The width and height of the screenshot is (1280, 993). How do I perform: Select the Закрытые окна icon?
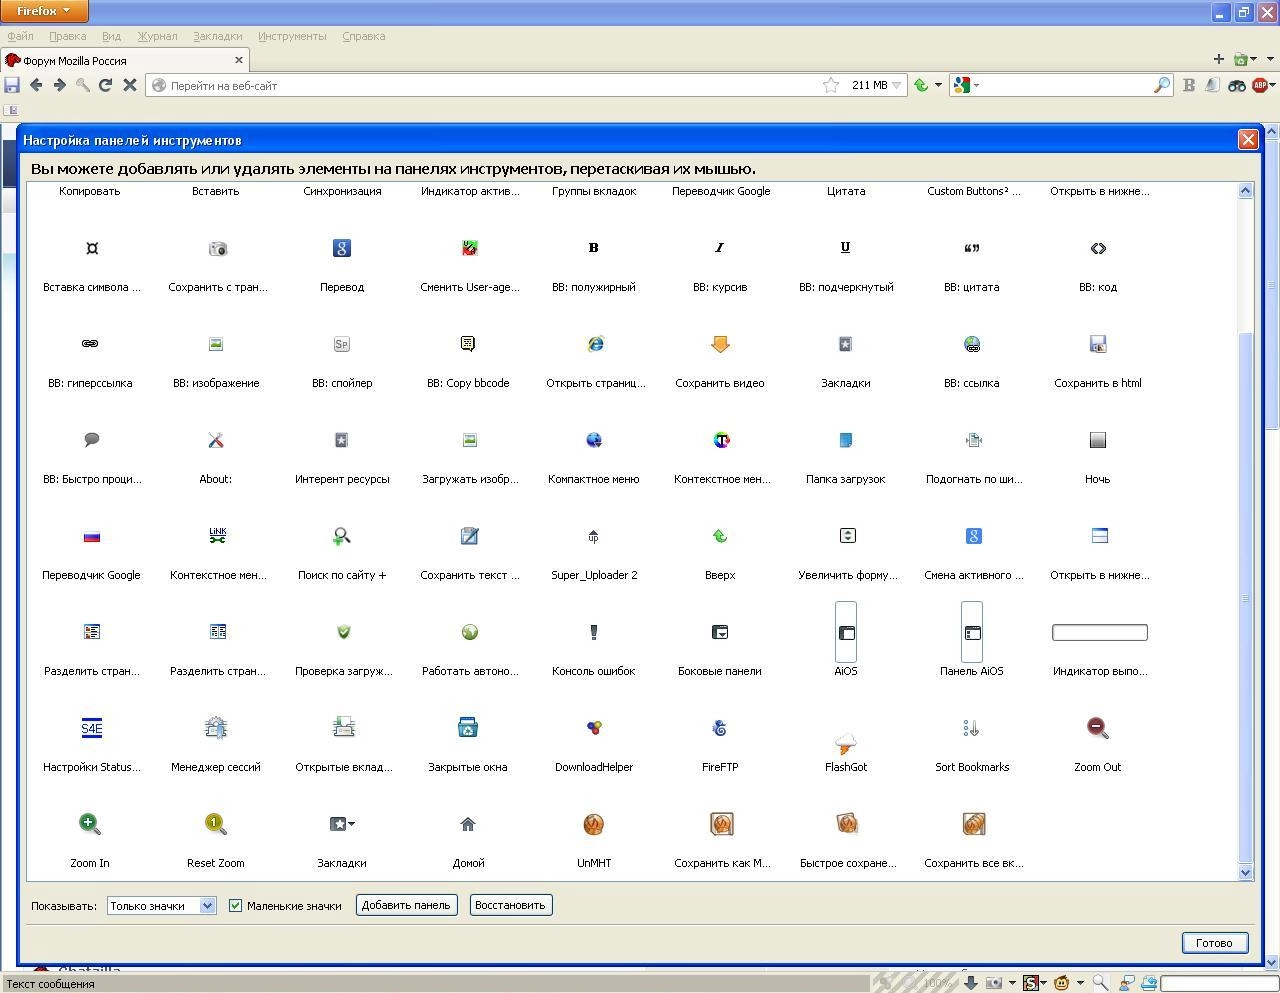coord(467,728)
